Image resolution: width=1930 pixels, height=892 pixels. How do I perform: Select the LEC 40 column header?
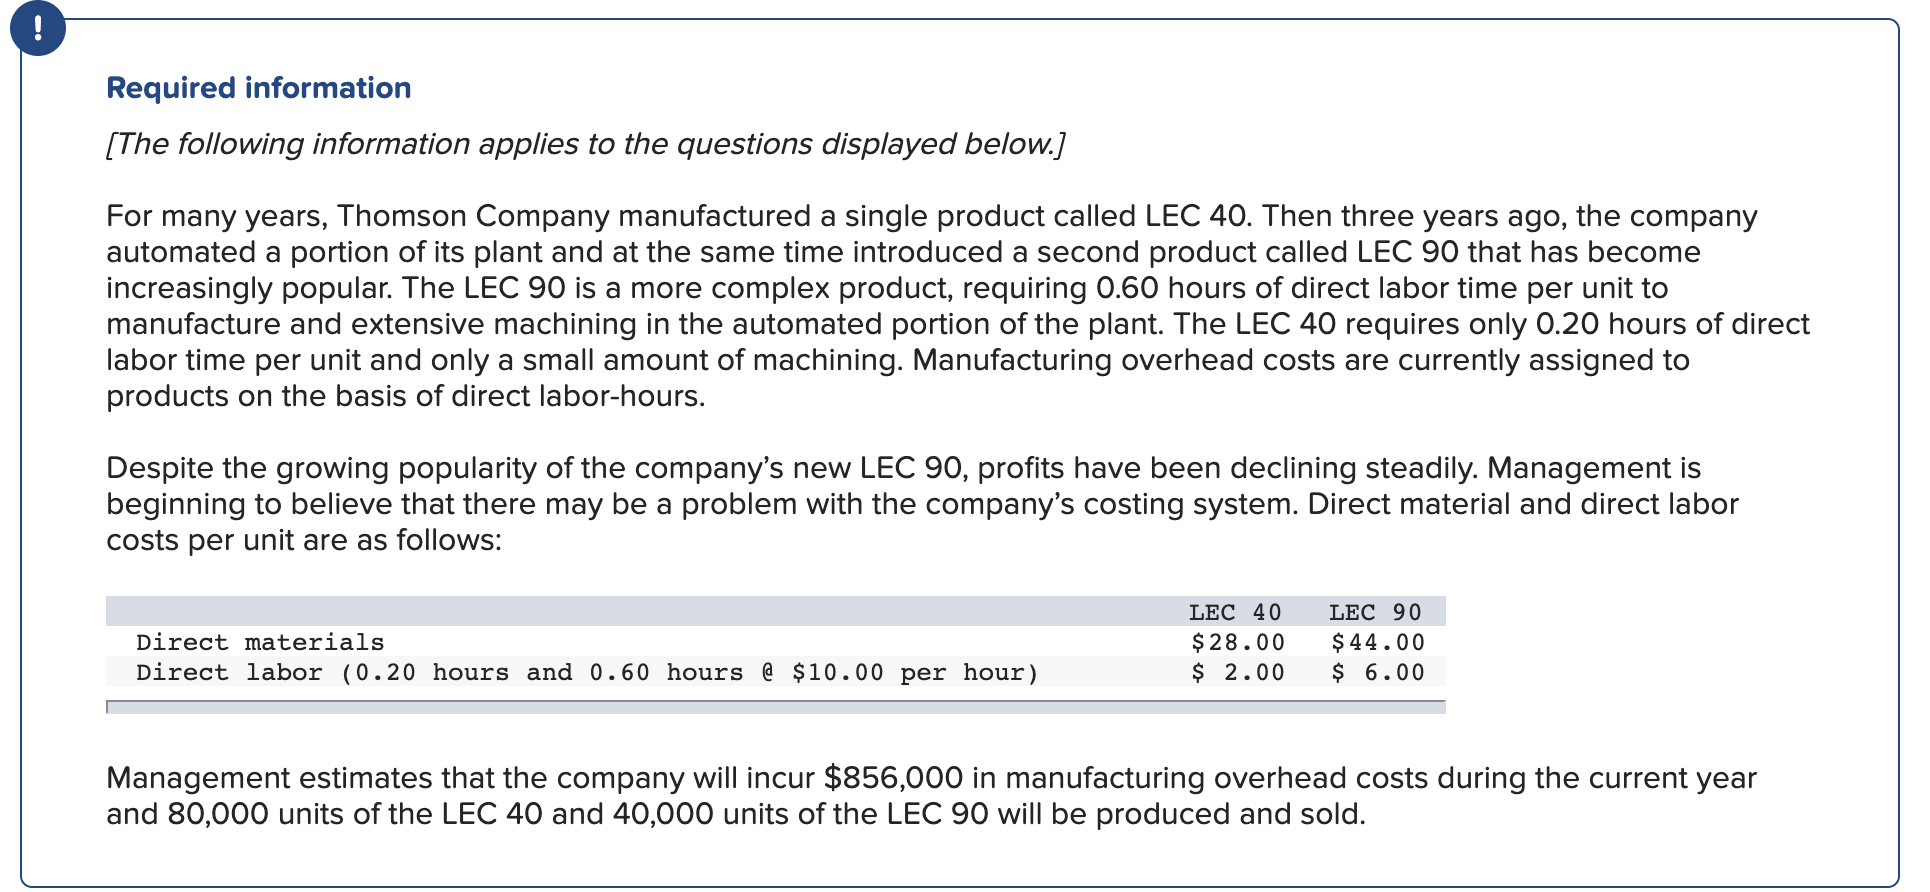(1235, 612)
